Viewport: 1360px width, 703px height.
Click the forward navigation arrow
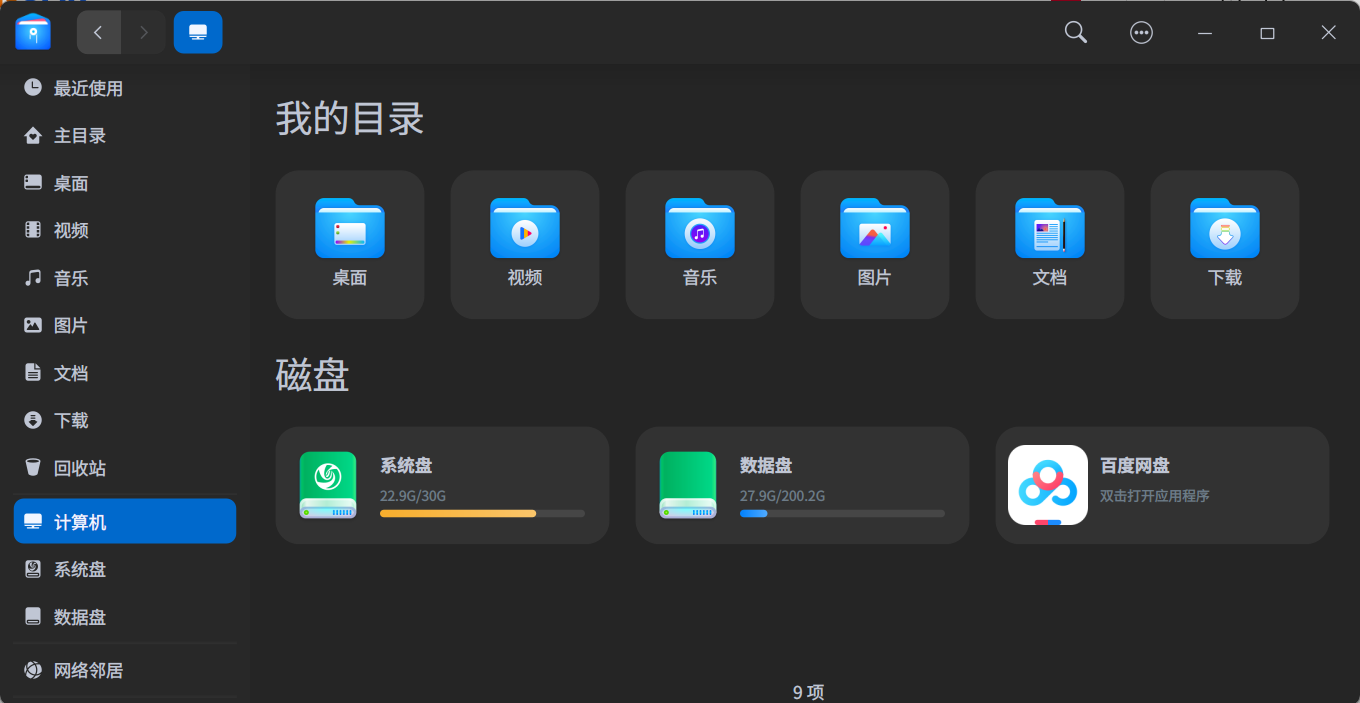pos(143,31)
